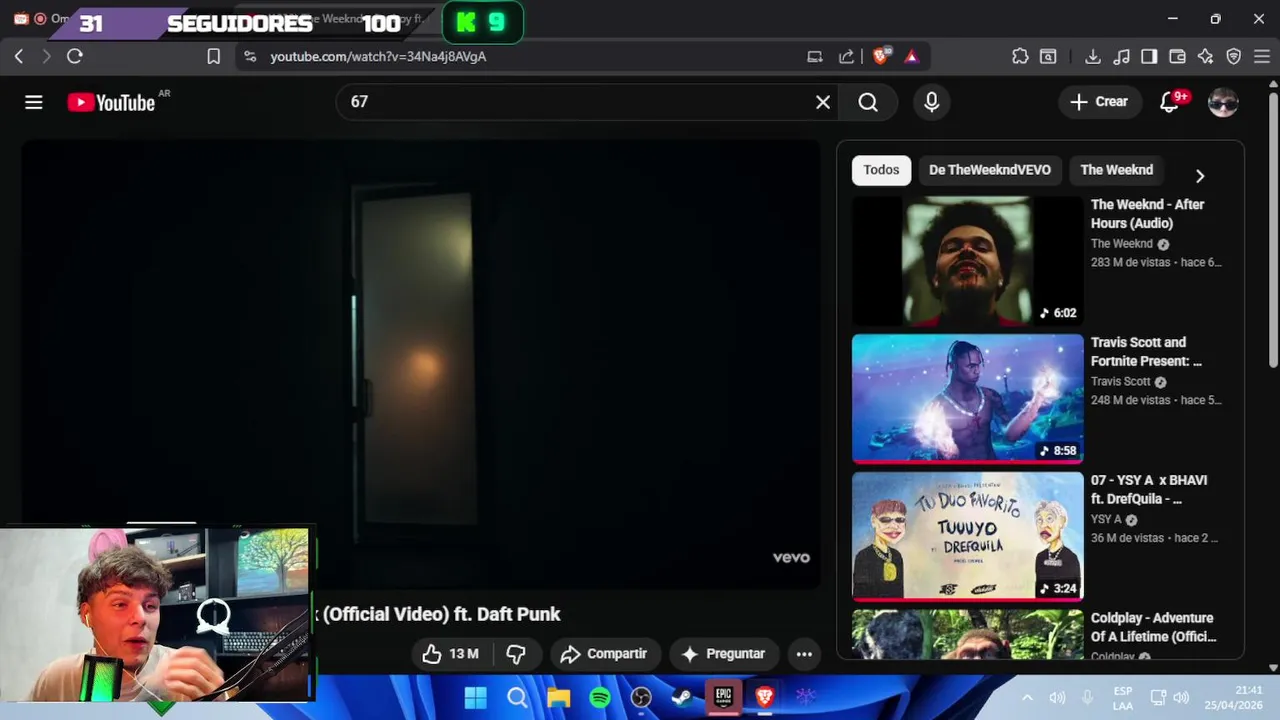Image resolution: width=1280 pixels, height=720 pixels.
Task: Click the video player area
Action: 420,364
